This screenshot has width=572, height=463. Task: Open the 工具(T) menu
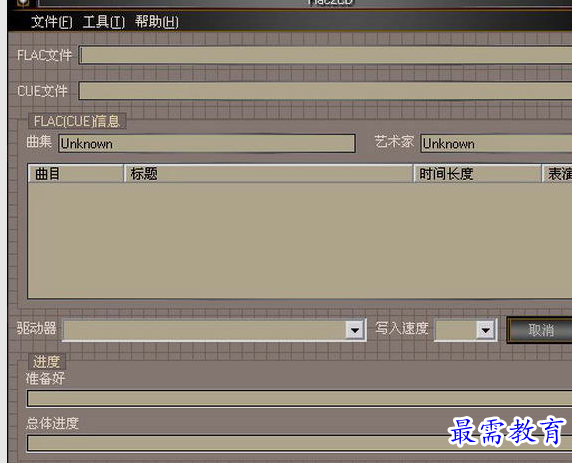[104, 22]
